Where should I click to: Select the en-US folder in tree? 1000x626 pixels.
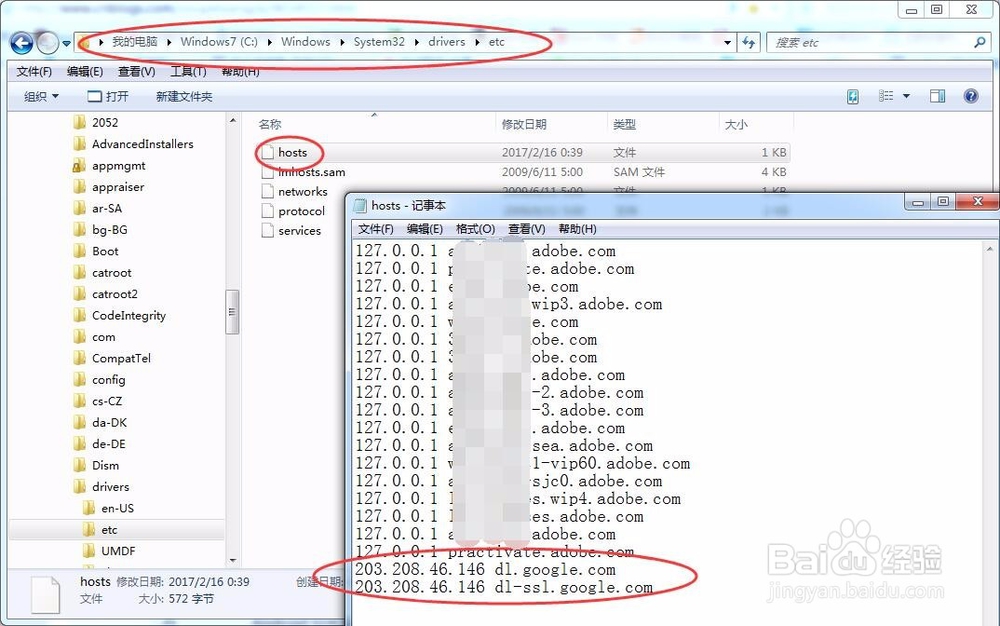[117, 508]
